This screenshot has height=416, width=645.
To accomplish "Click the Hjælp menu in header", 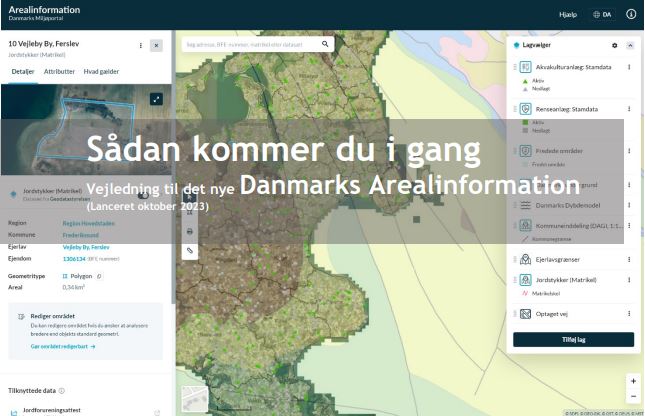I will click(568, 14).
